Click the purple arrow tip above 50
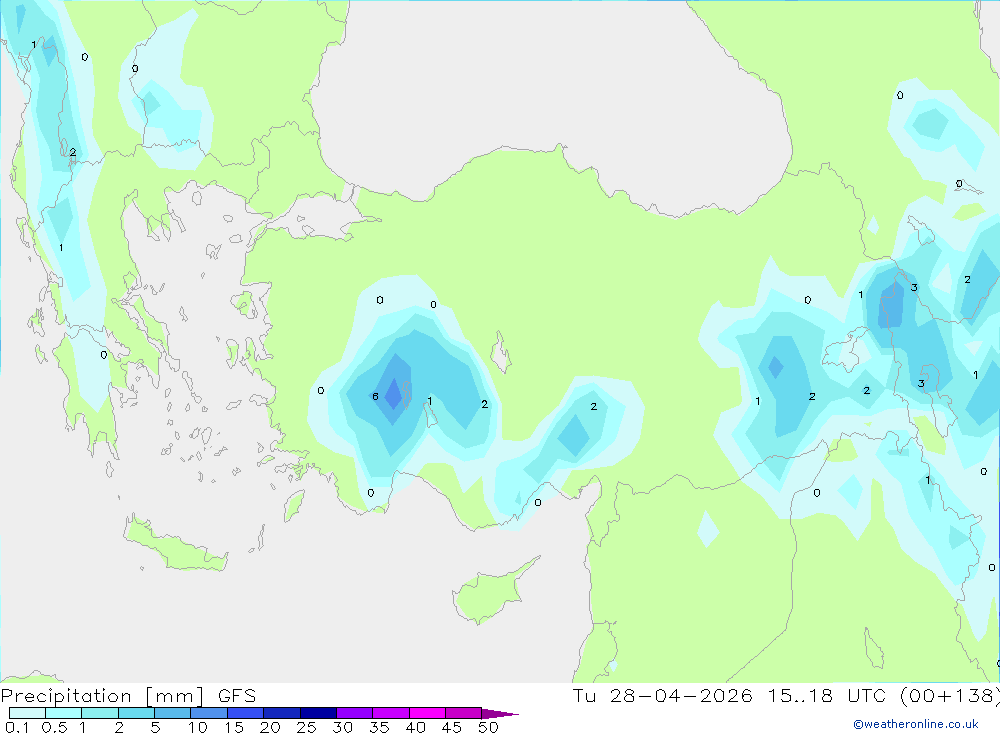Image resolution: width=1000 pixels, height=733 pixels. [x=500, y=713]
